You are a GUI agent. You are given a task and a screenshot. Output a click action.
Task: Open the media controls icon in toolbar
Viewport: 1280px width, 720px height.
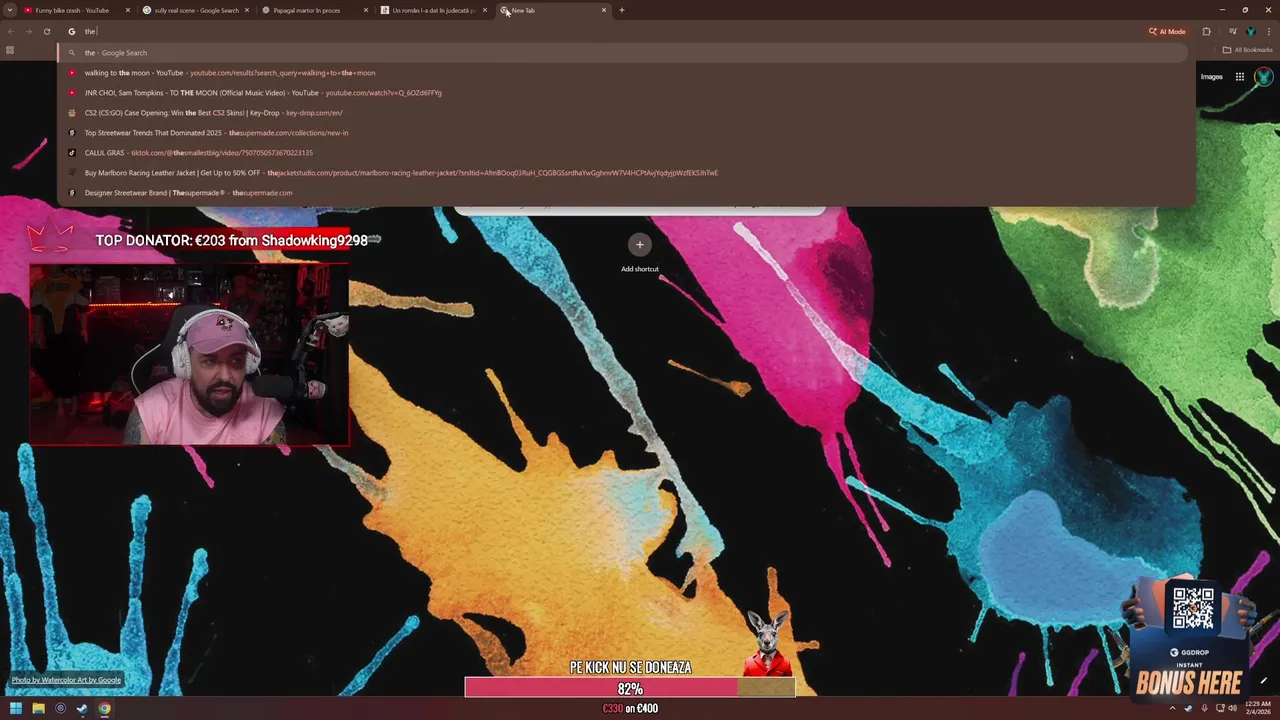click(x=1232, y=31)
